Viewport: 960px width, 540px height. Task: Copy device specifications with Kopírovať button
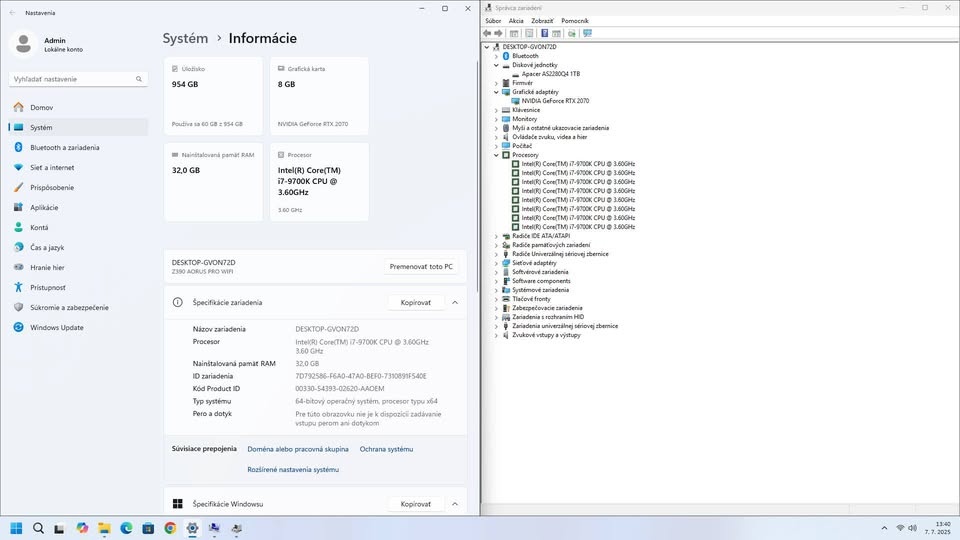pos(415,302)
